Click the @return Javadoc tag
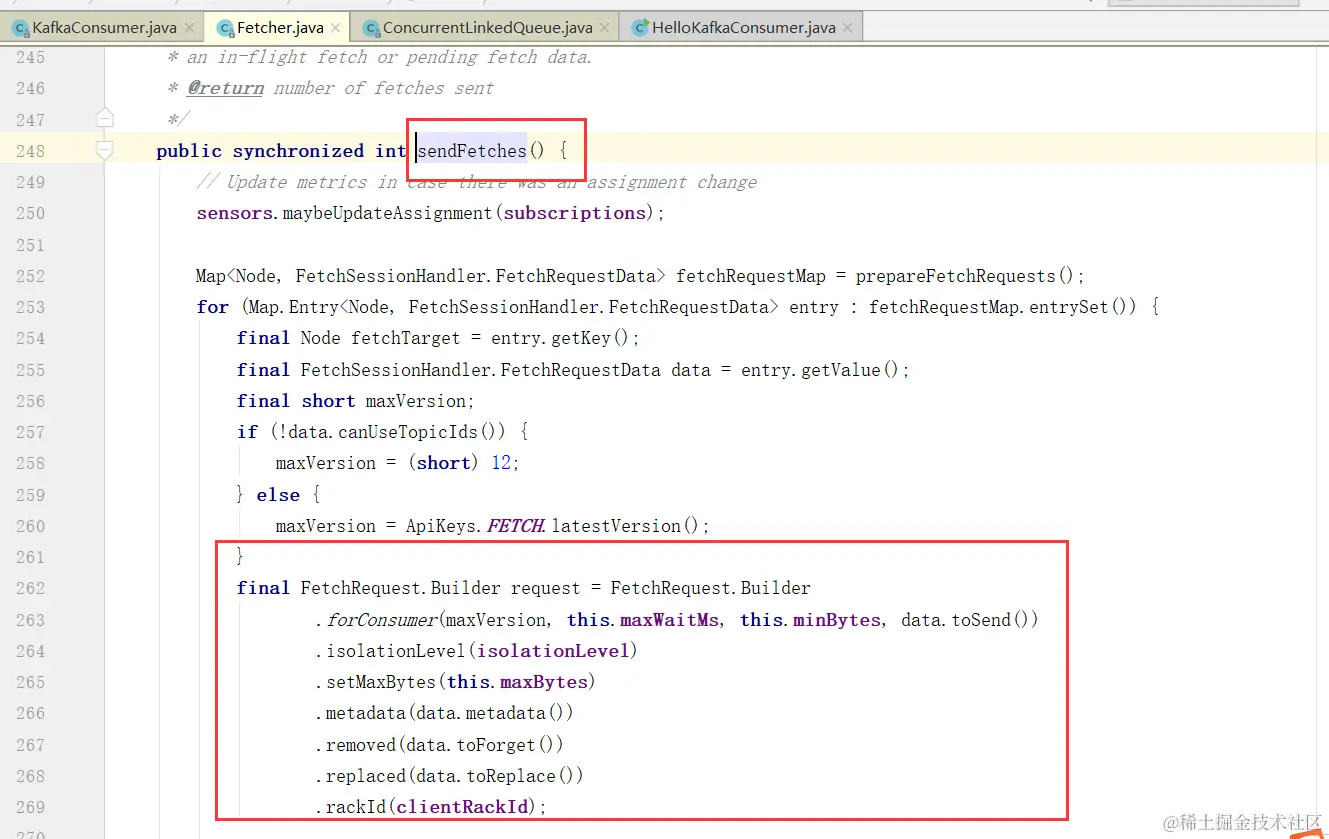 coord(226,88)
